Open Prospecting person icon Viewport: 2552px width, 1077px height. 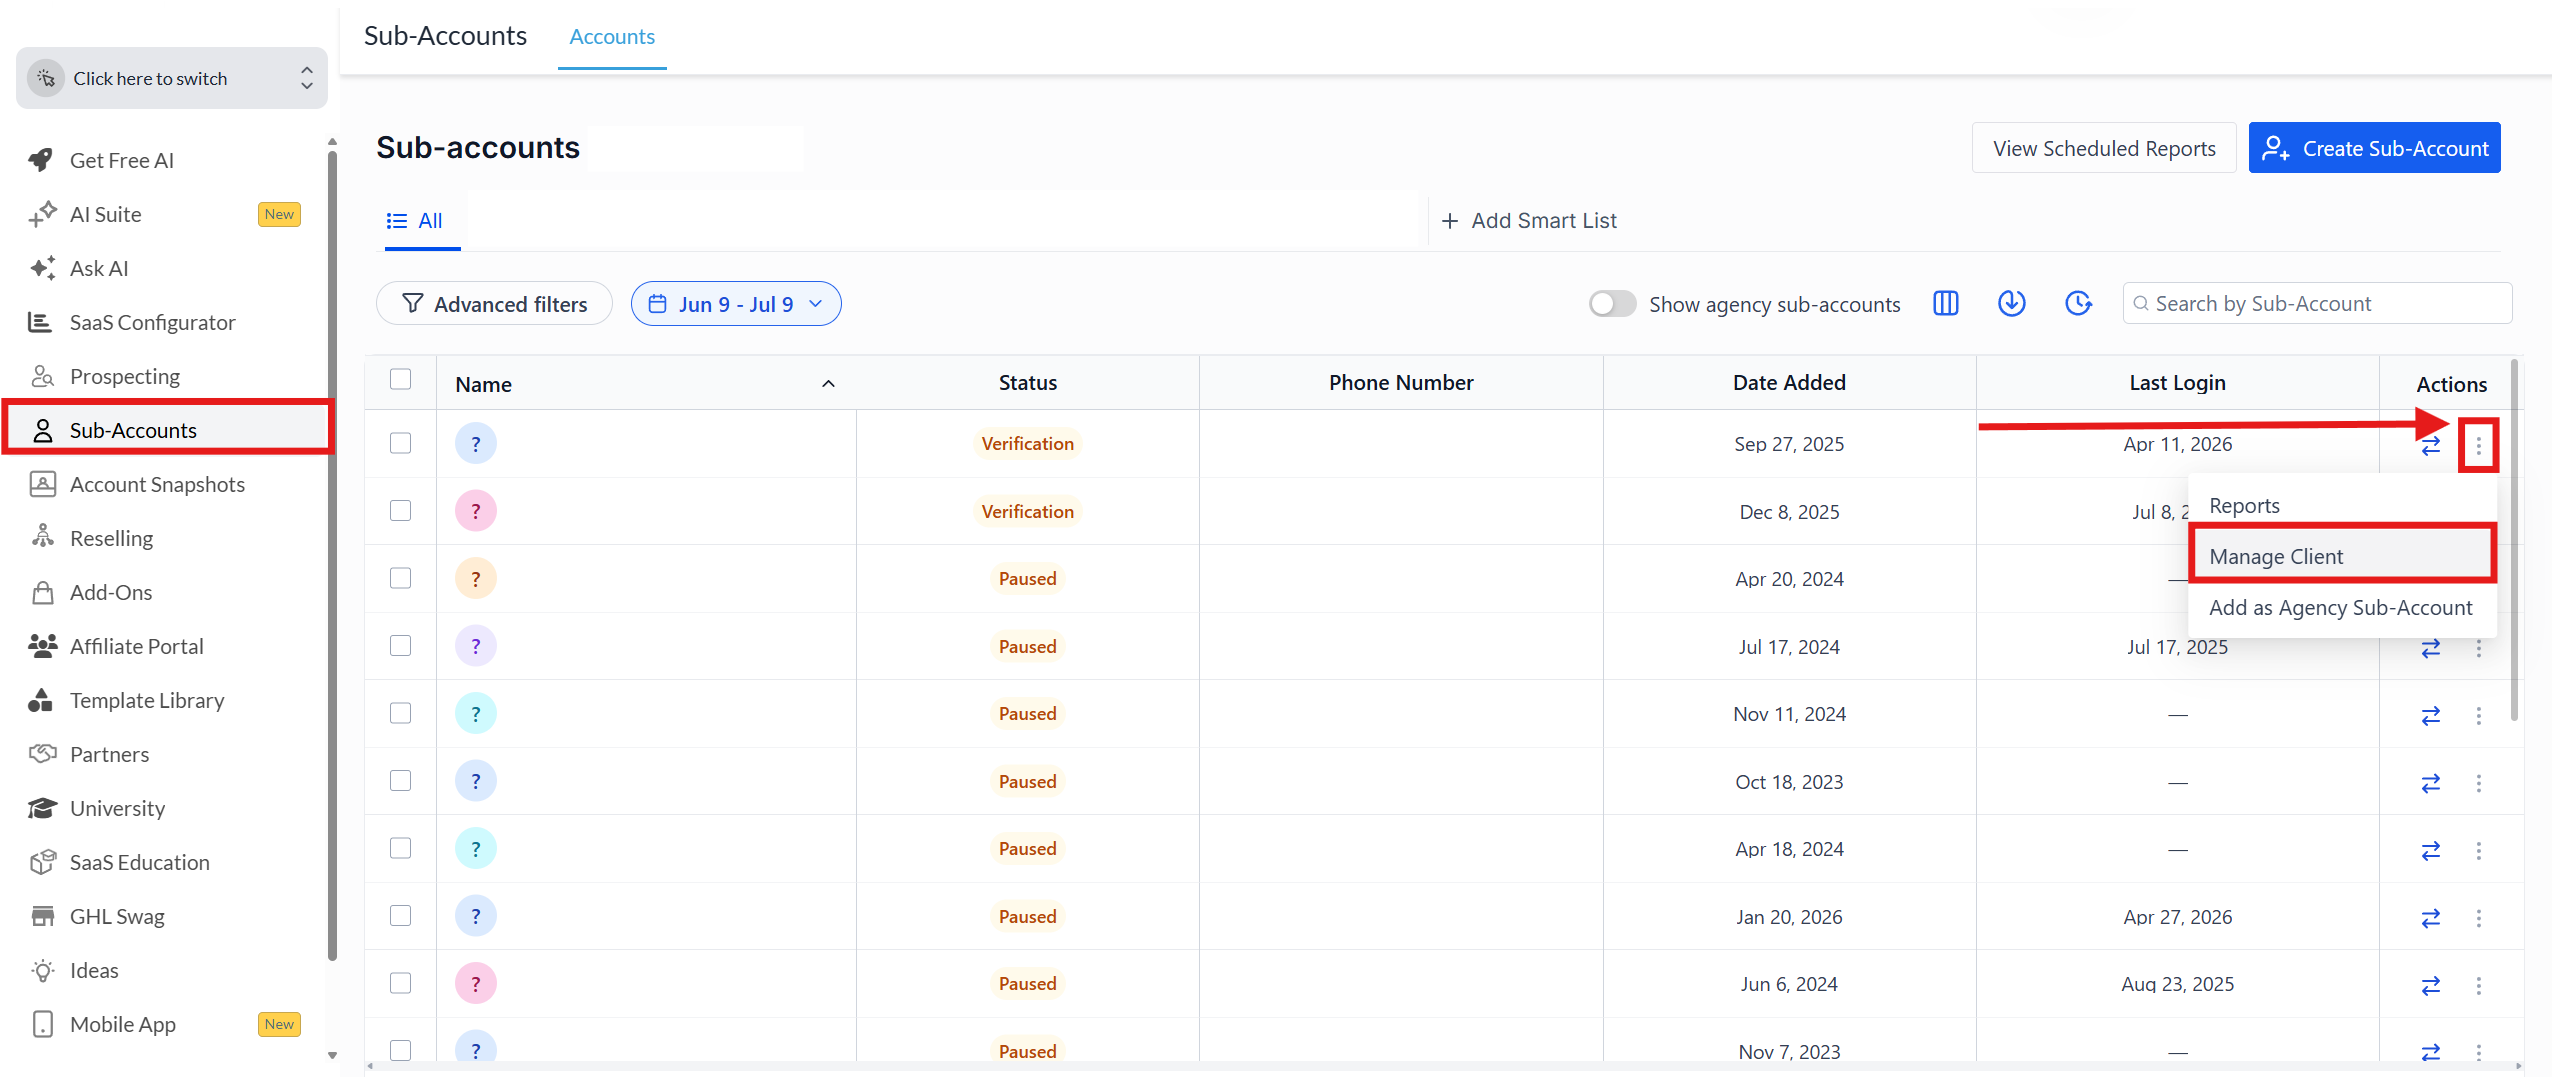pyautogui.click(x=41, y=376)
